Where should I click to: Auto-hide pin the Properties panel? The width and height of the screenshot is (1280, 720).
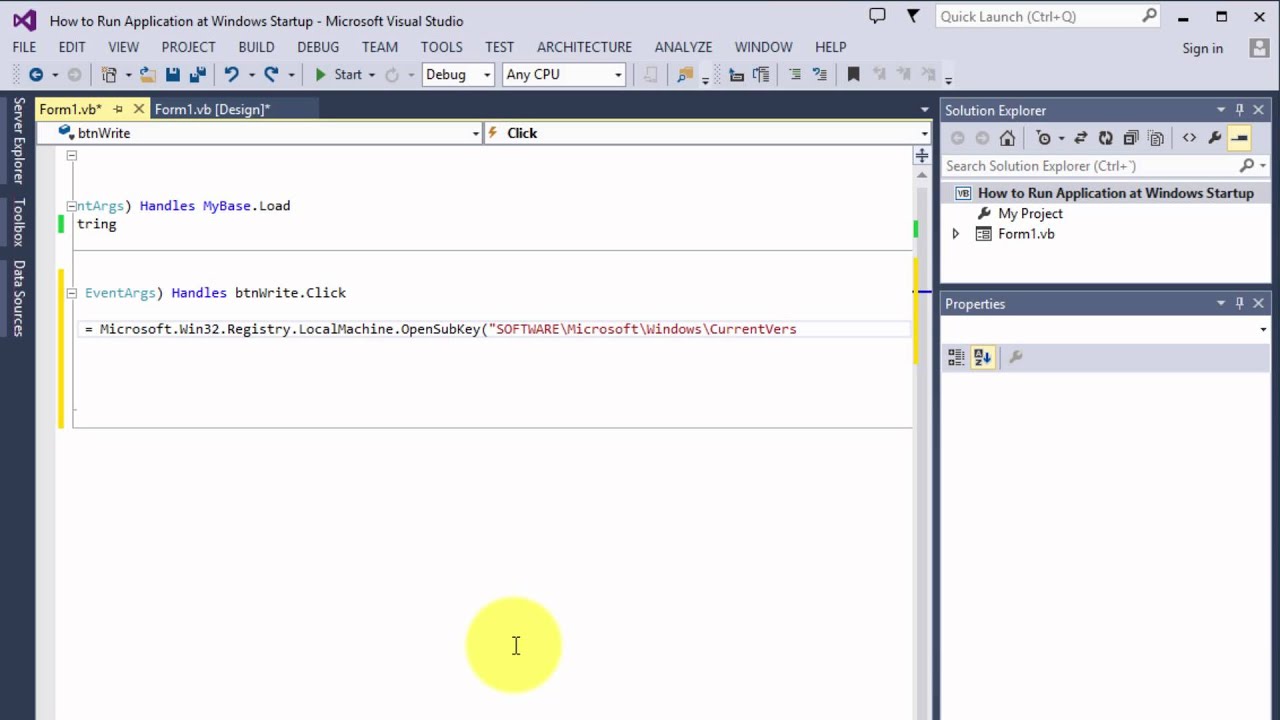click(x=1240, y=303)
